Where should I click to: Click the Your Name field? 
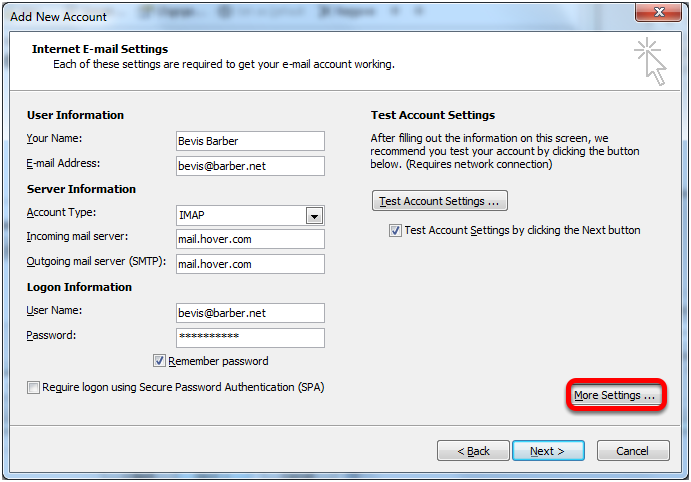[x=250, y=141]
